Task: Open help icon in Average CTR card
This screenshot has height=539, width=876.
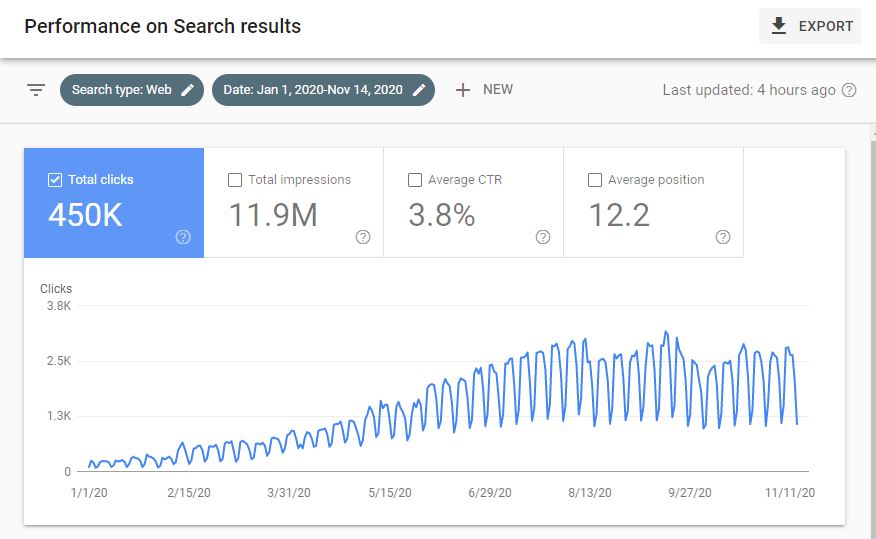Action: pyautogui.click(x=543, y=237)
